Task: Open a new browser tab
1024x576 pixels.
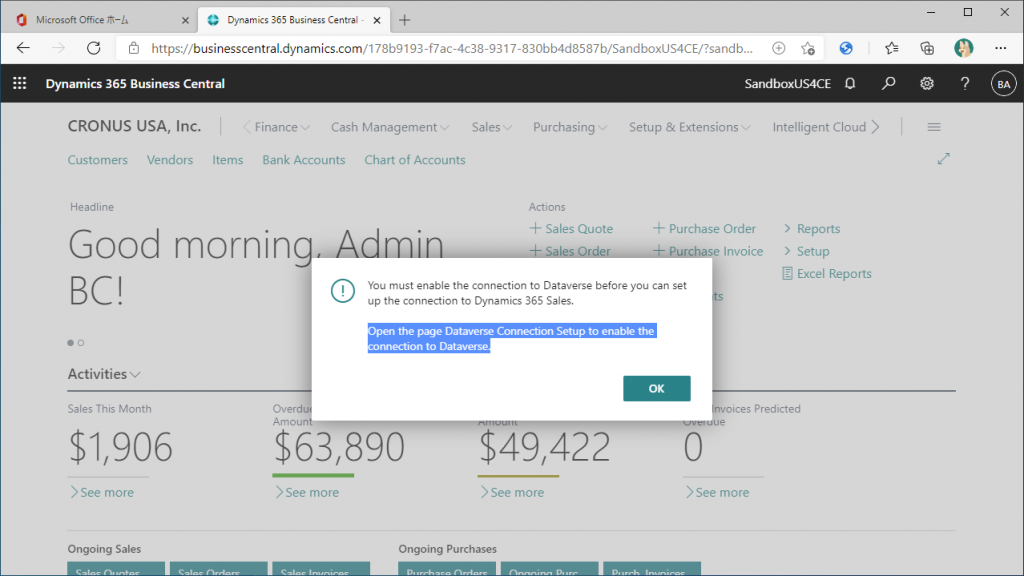Action: click(404, 20)
